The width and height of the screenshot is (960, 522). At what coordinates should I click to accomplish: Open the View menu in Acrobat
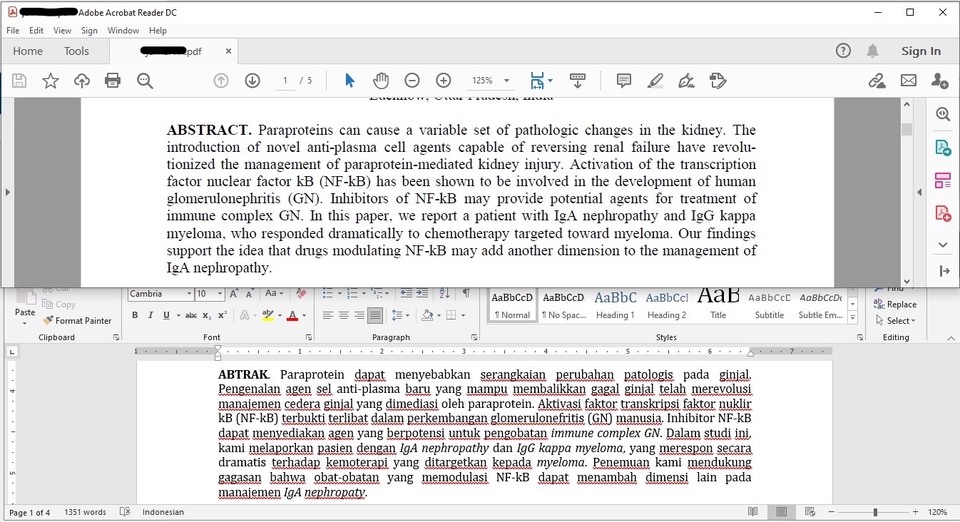(x=62, y=30)
